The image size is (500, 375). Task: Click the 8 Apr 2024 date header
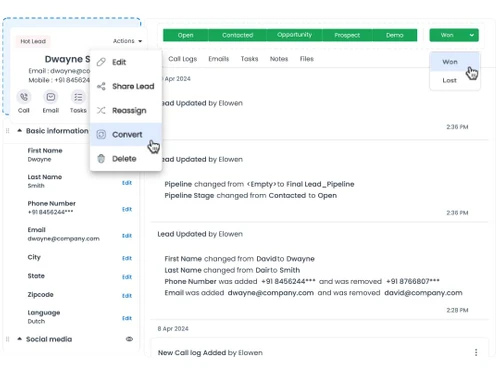(173, 329)
